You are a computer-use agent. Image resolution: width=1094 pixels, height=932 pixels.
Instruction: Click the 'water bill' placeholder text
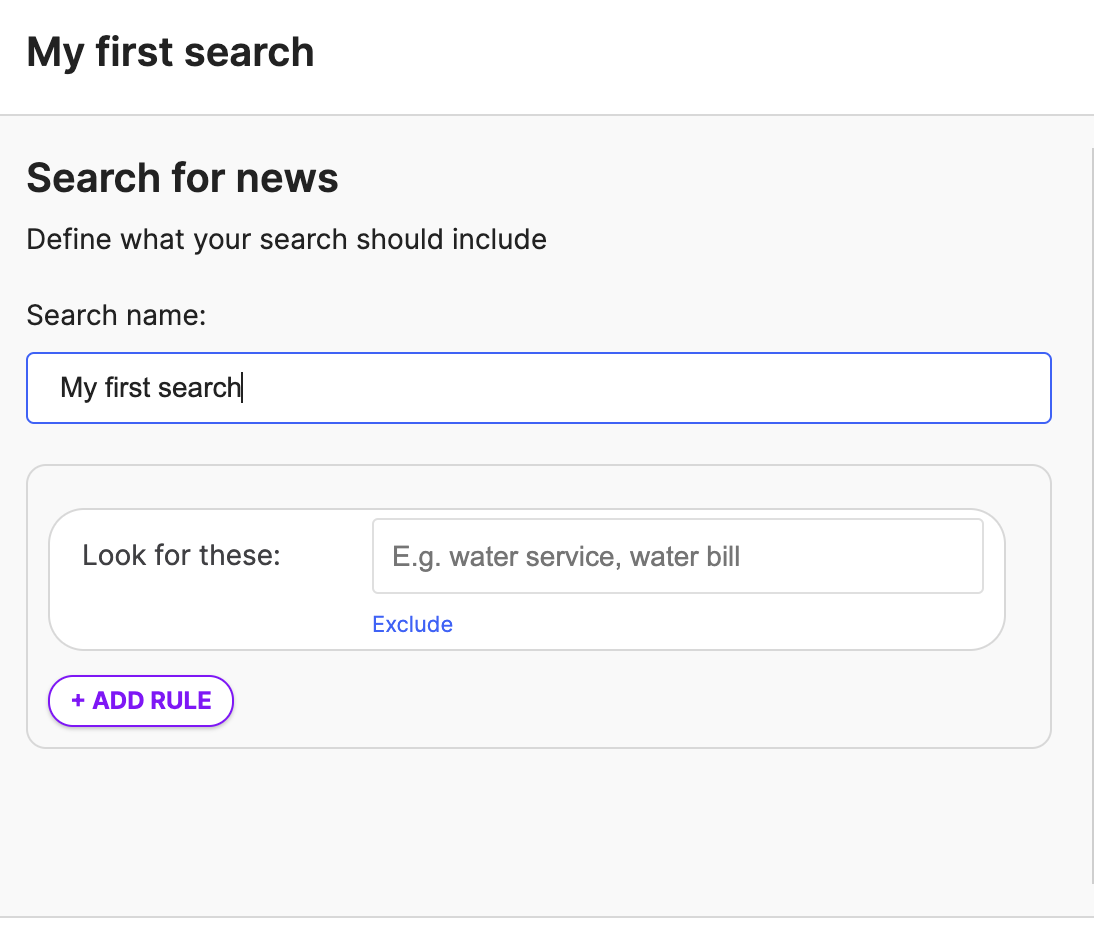[x=684, y=557]
